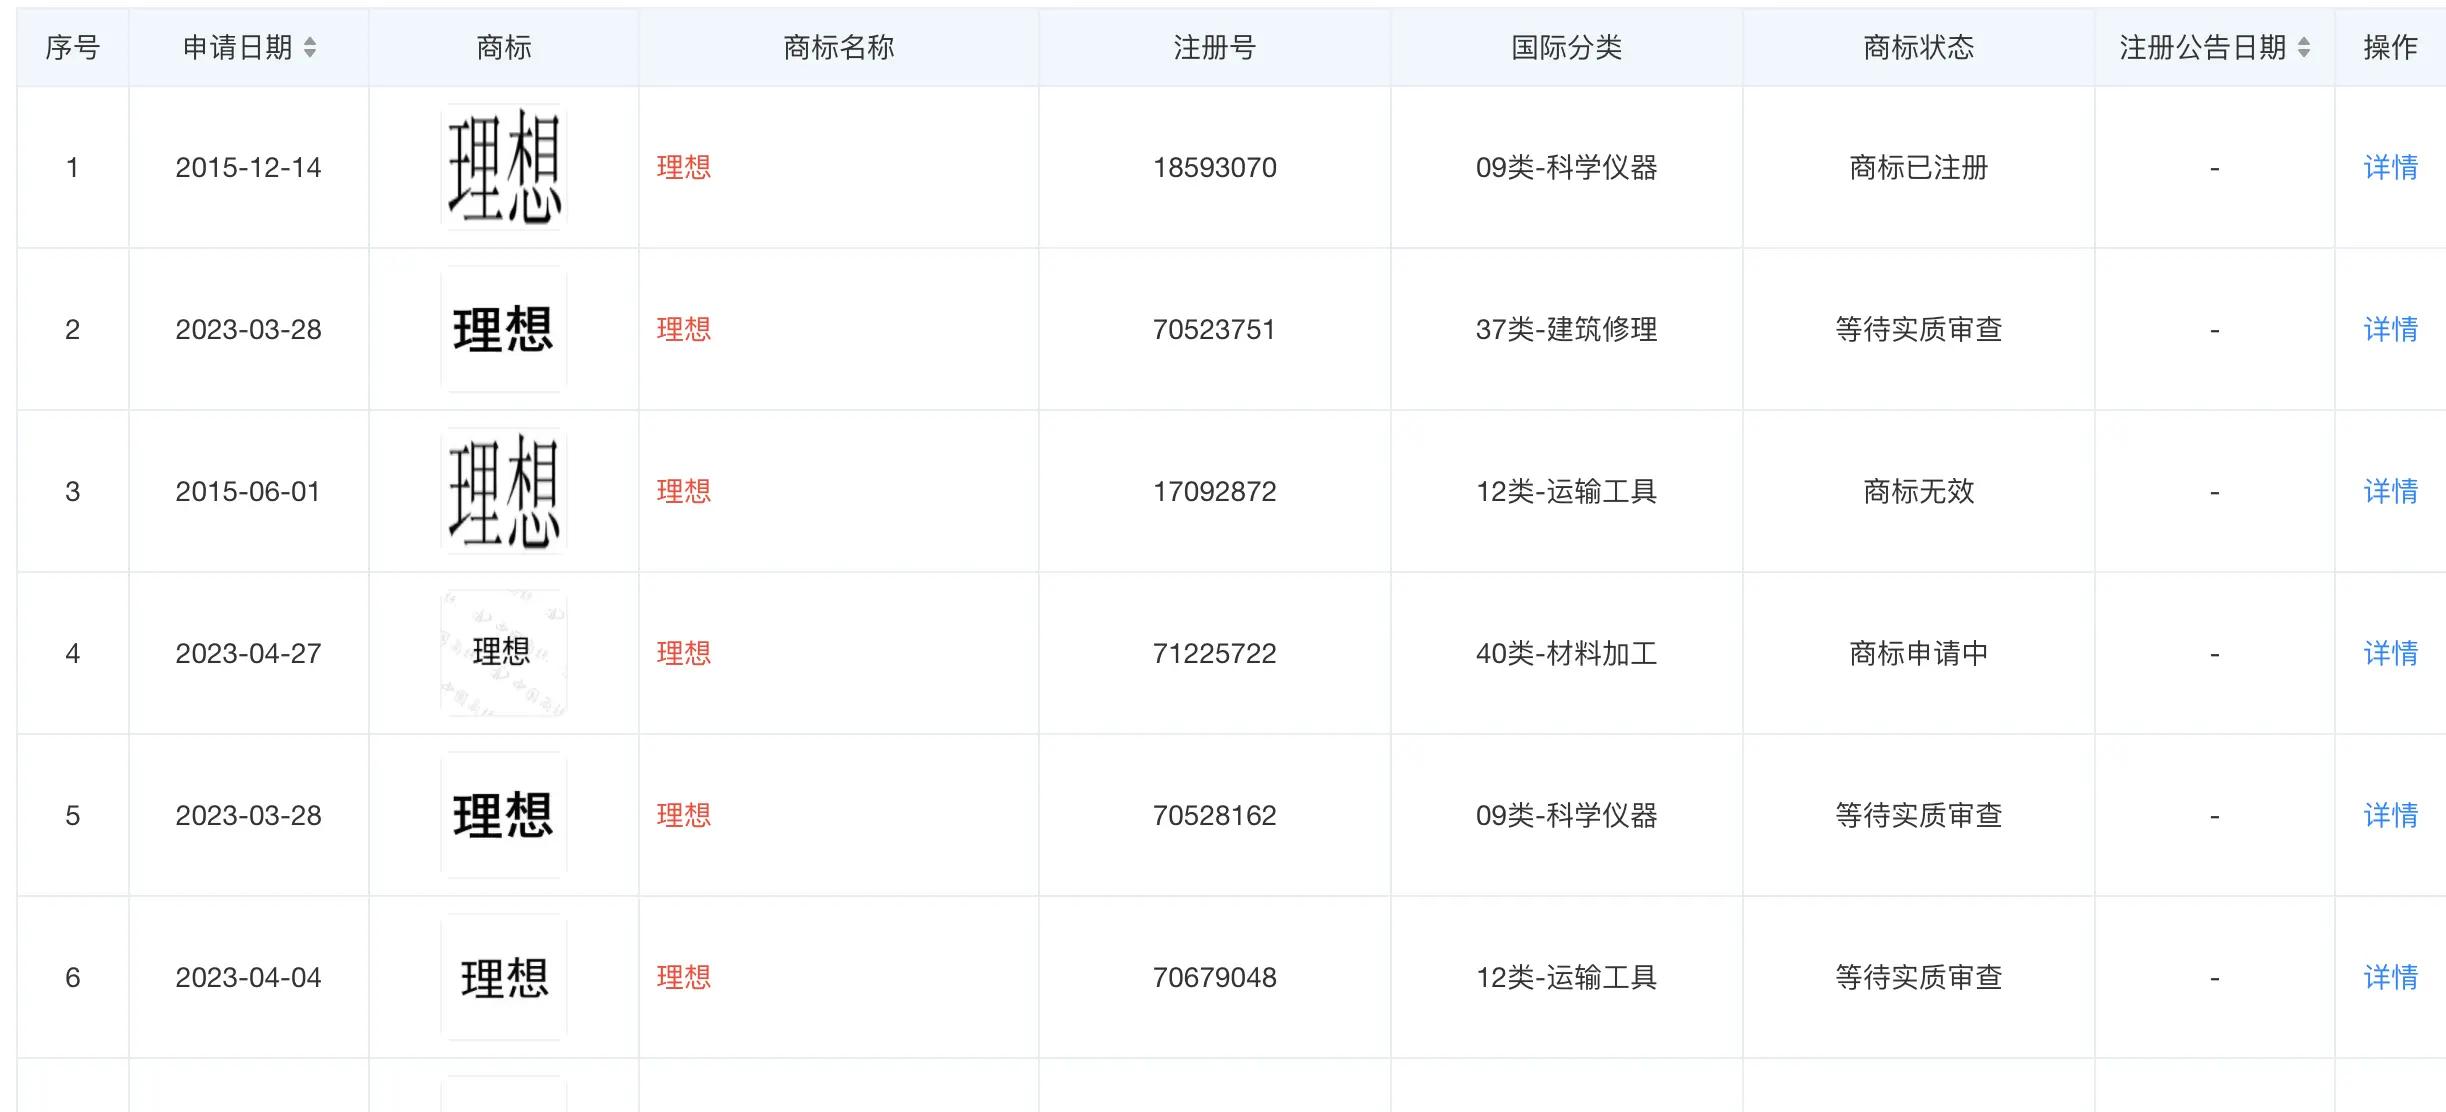
Task: View watermark trademark thumbnail for 71225722
Action: click(503, 653)
